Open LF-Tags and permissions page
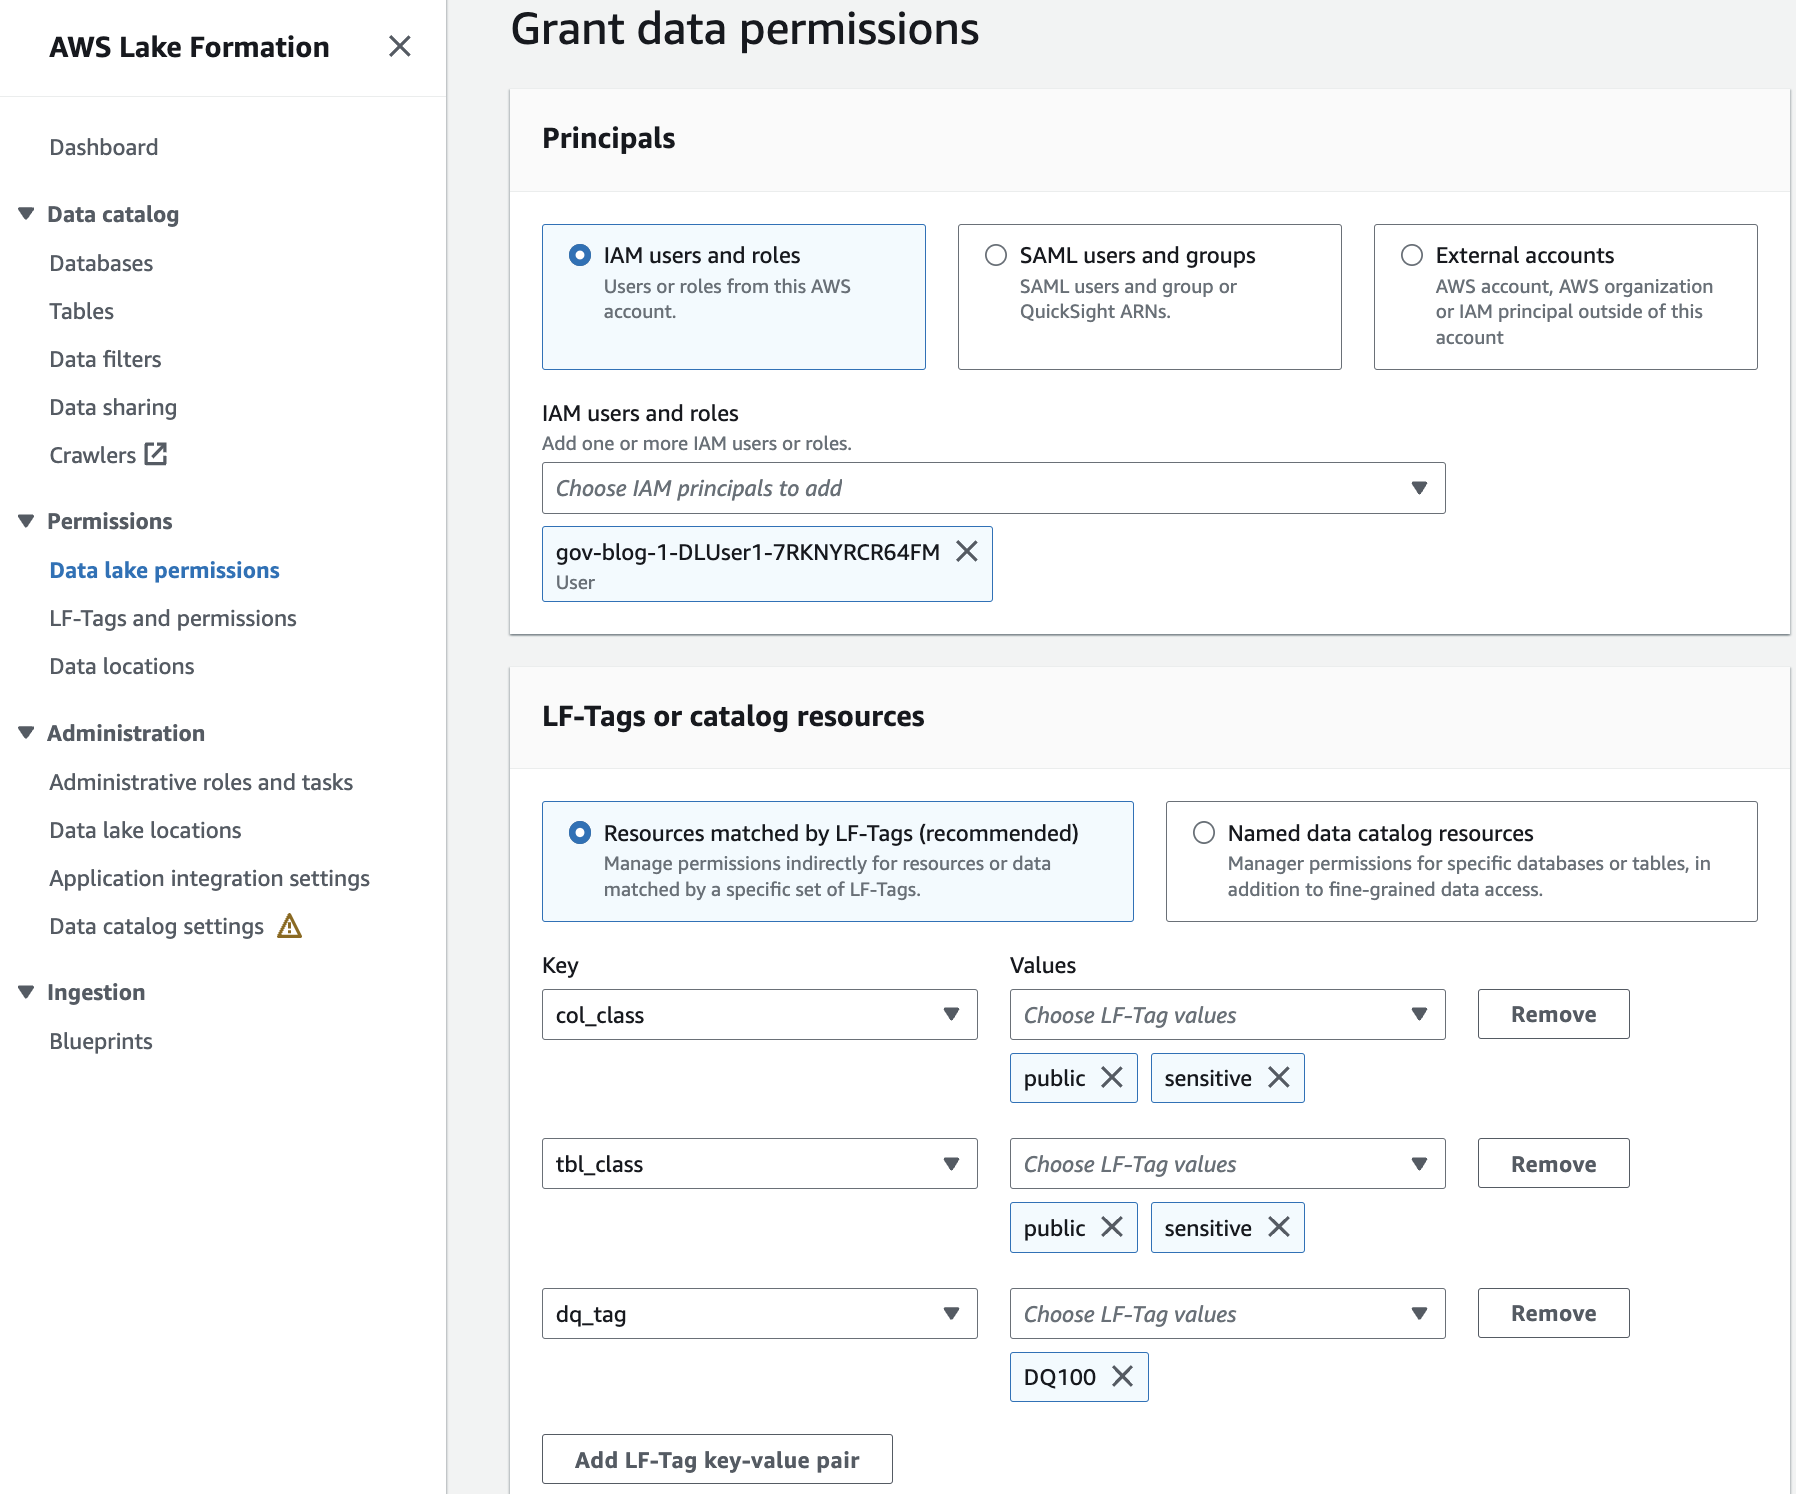This screenshot has height=1494, width=1796. (x=173, y=618)
